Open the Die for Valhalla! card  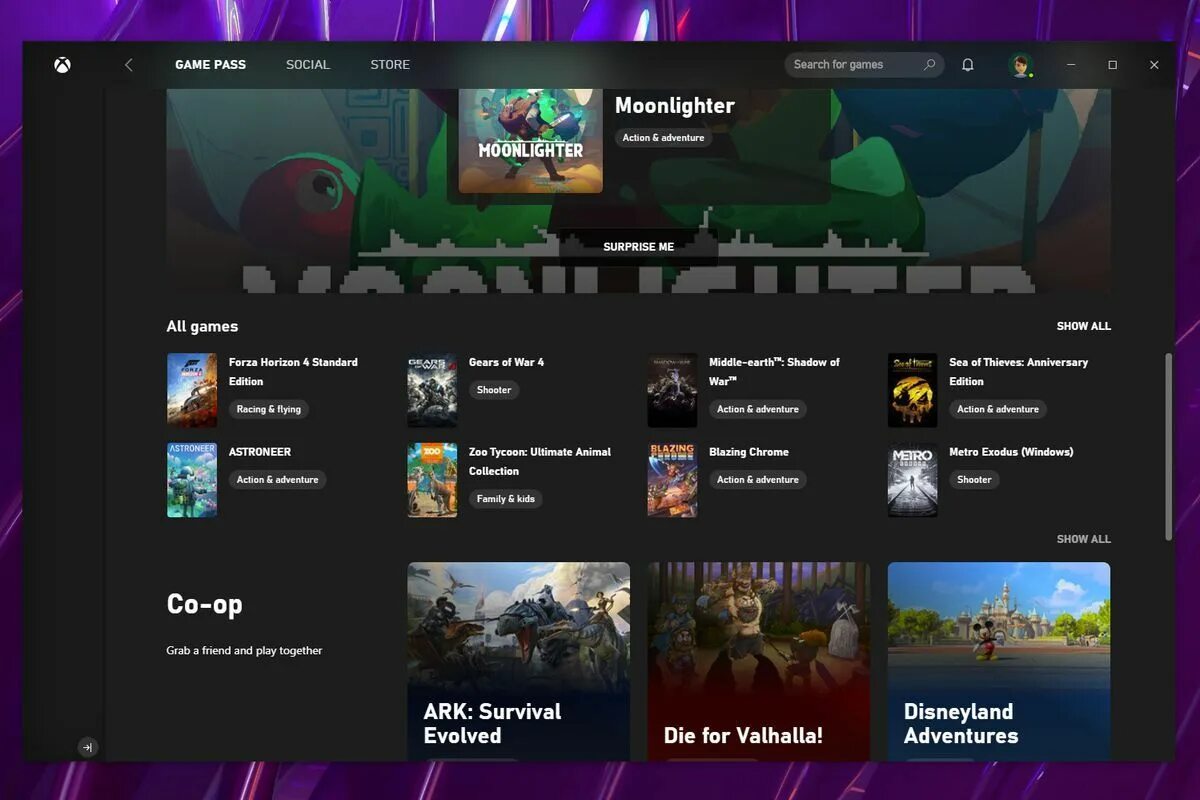click(x=759, y=661)
